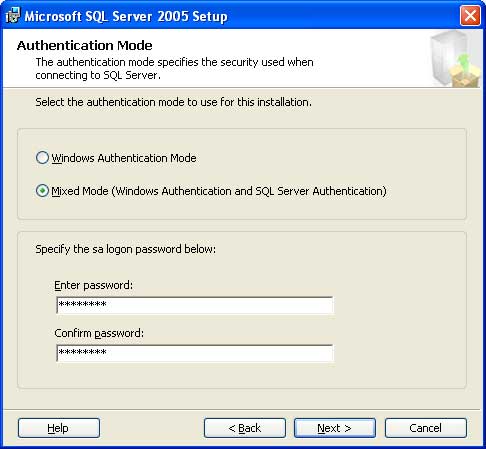Click the Microsoft SQL Server 2005 Setup title bar
486x449 pixels.
click(233, 16)
